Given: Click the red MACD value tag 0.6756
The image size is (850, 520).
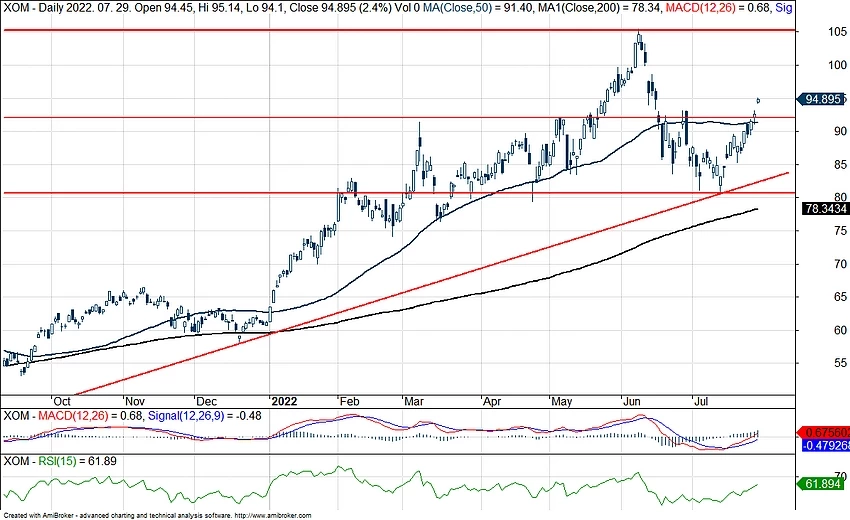Looking at the screenshot, I should pyautogui.click(x=824, y=433).
